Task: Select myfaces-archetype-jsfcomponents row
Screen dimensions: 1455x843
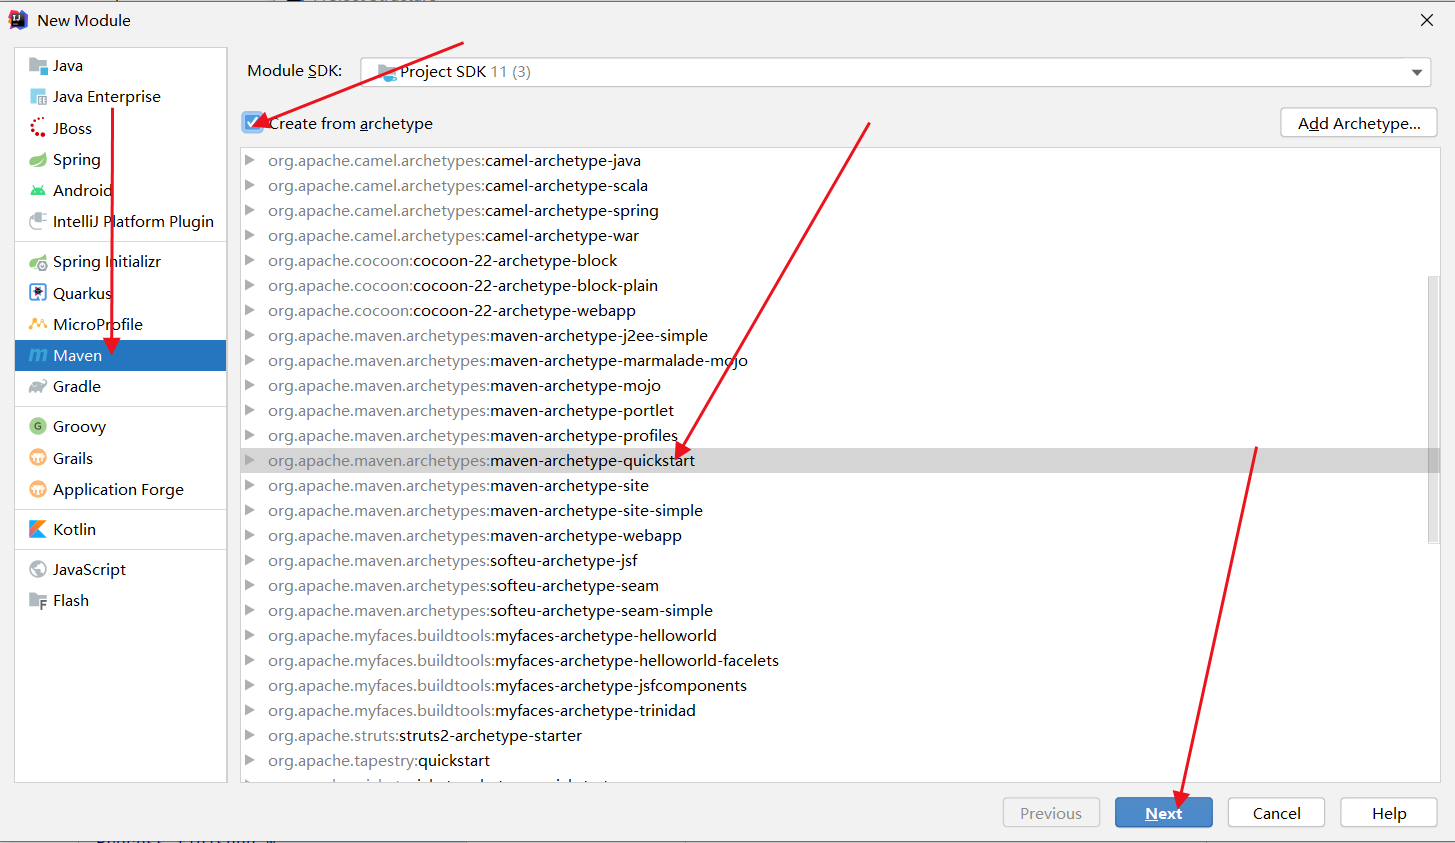Action: (835, 685)
